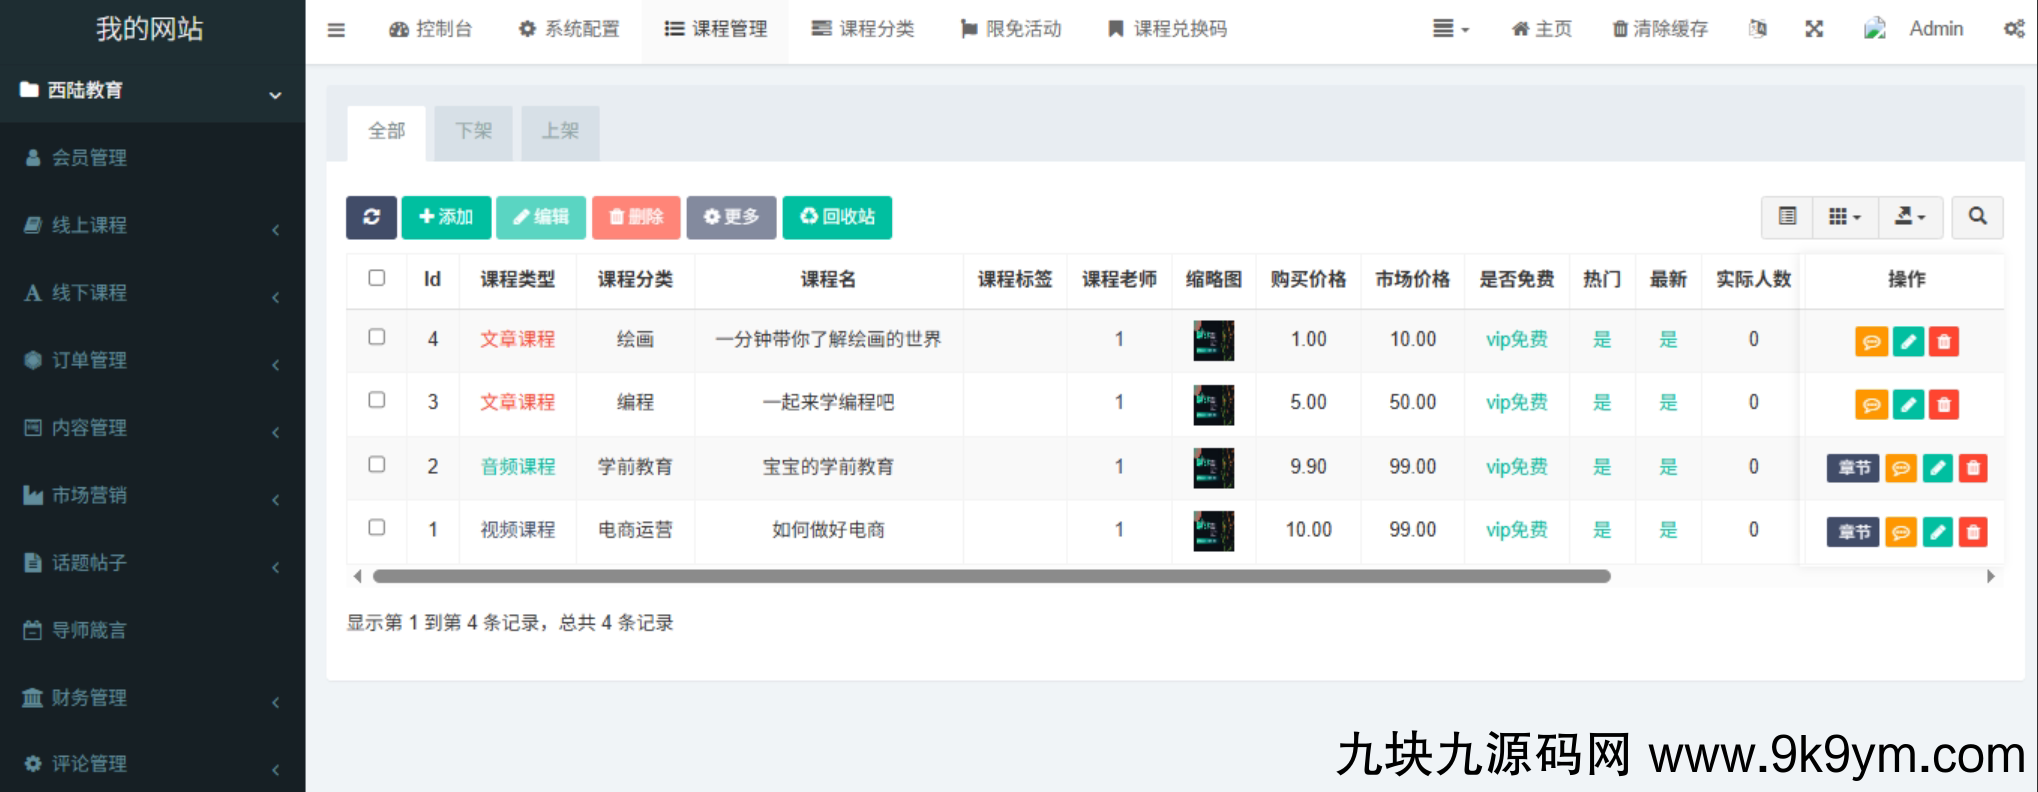Open the columns visibility dropdown
Viewport: 2038px width, 792px height.
(x=1844, y=217)
